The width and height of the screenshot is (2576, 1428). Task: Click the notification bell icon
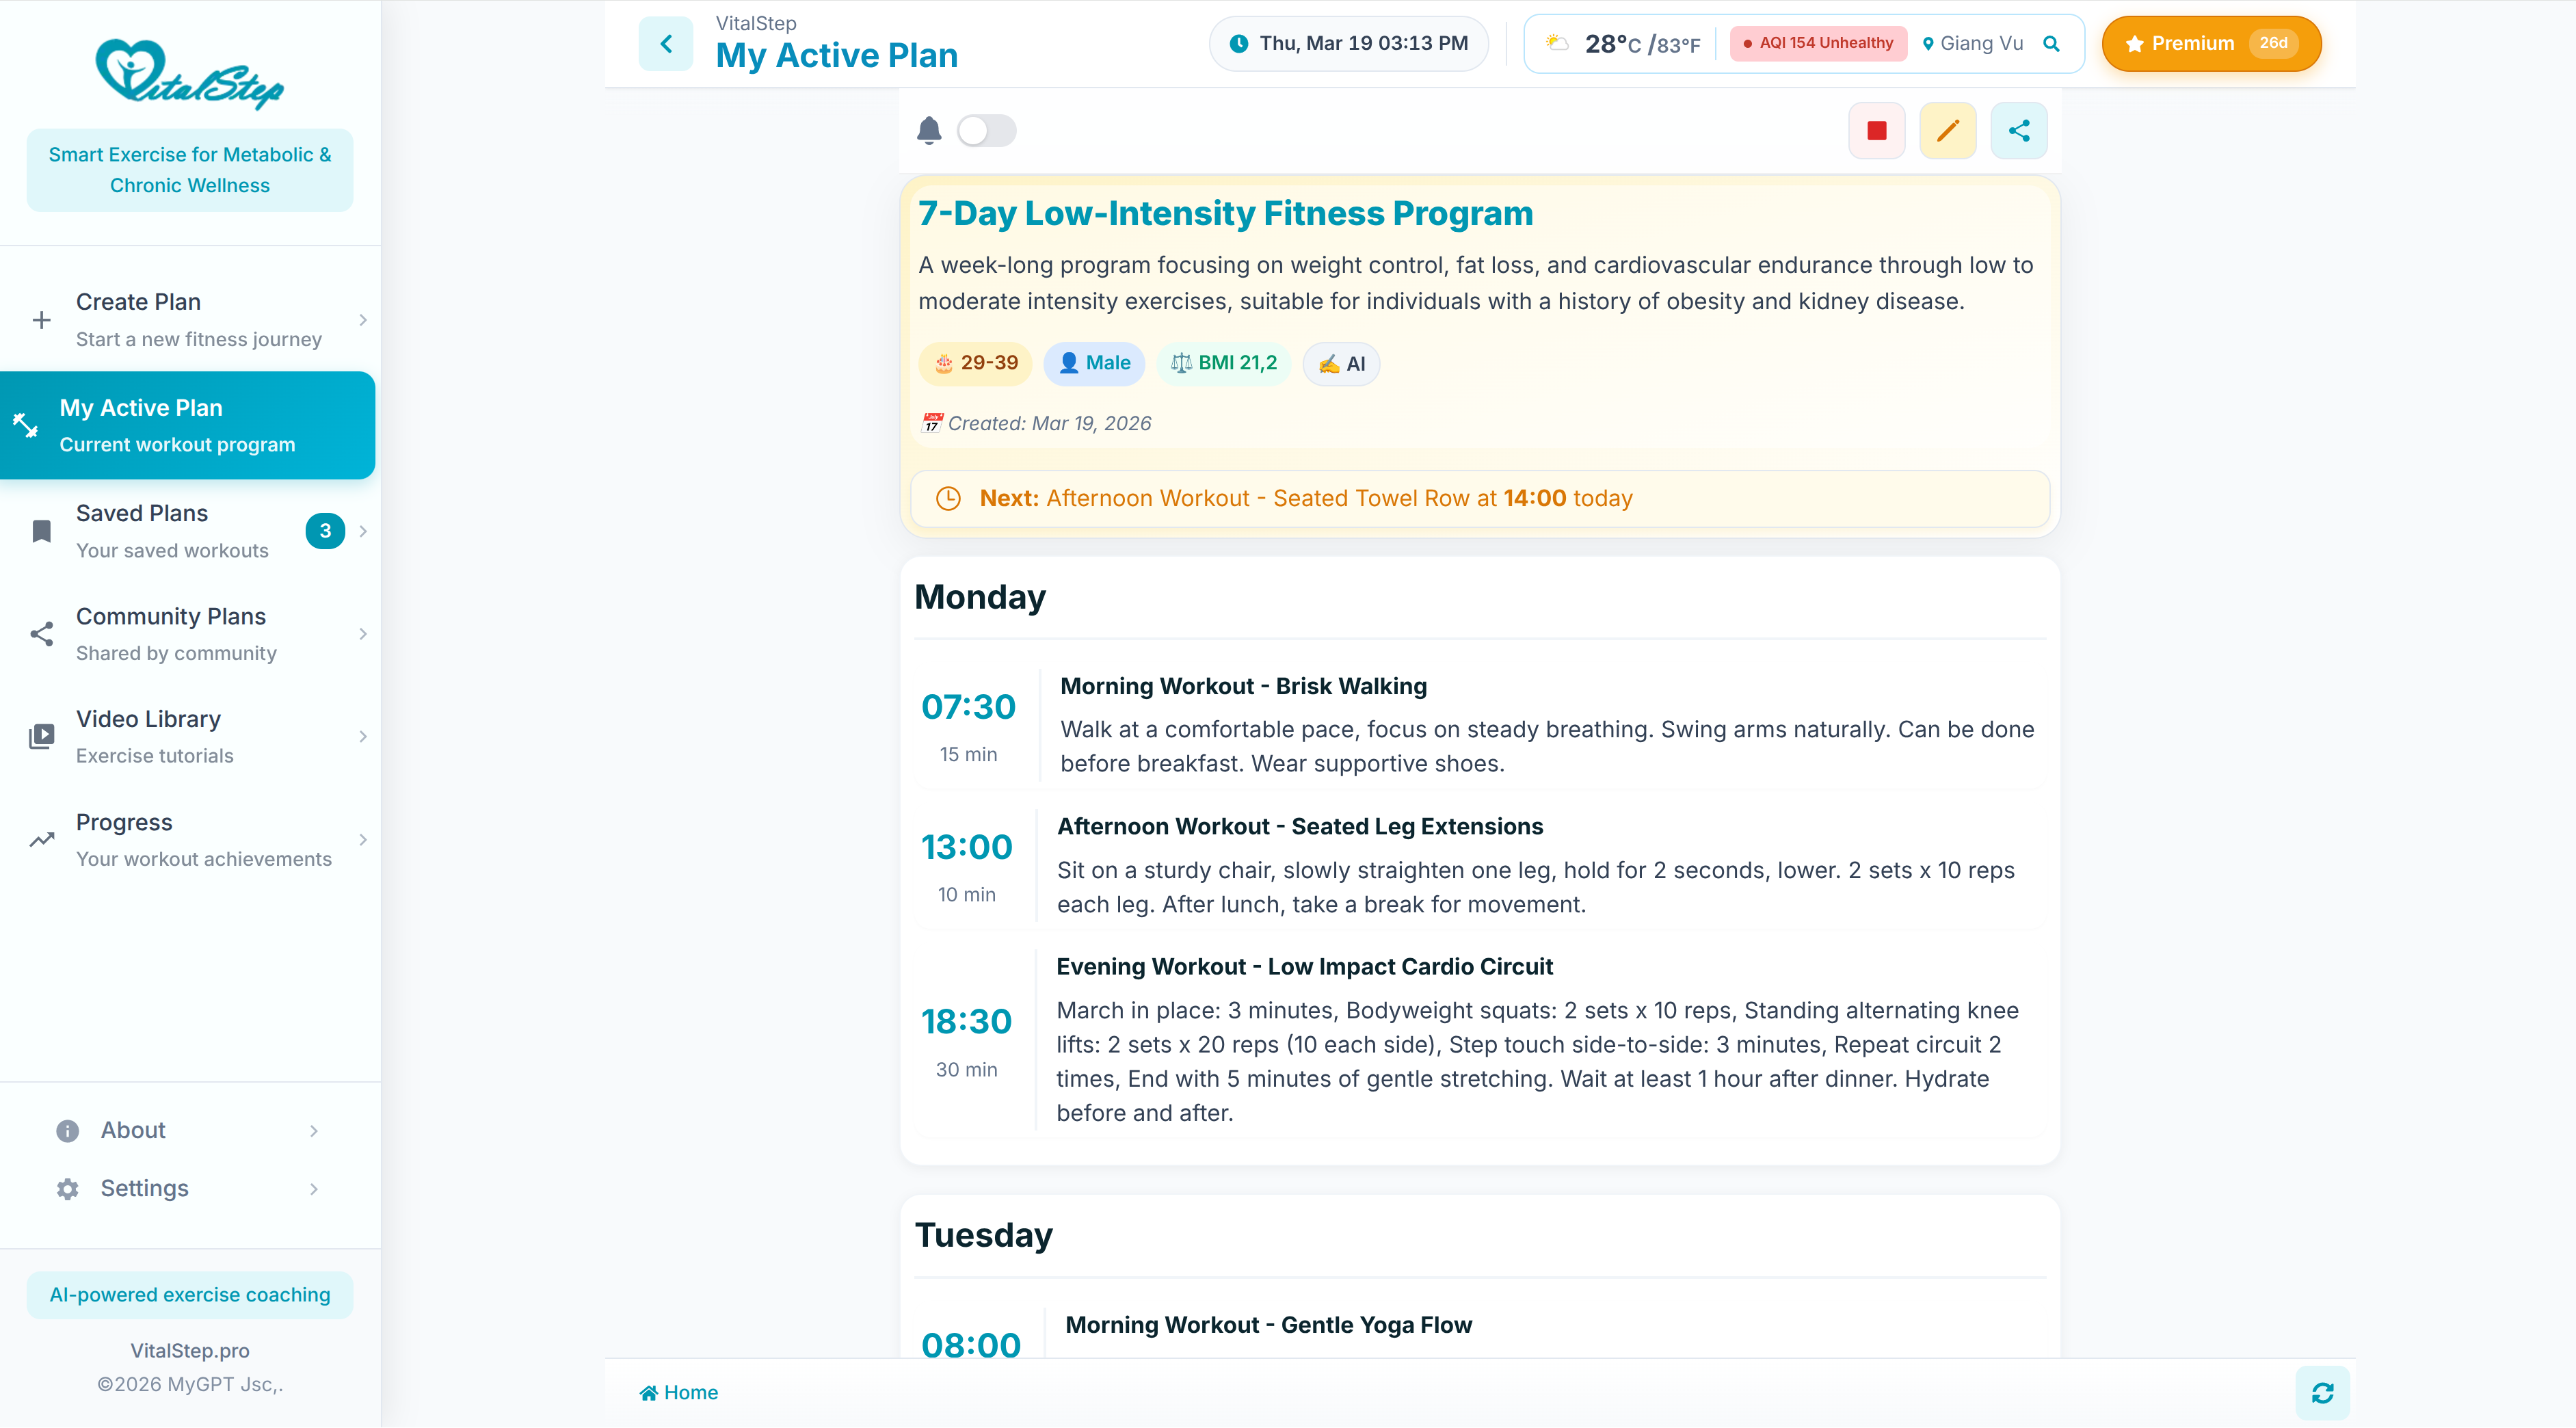coord(929,131)
